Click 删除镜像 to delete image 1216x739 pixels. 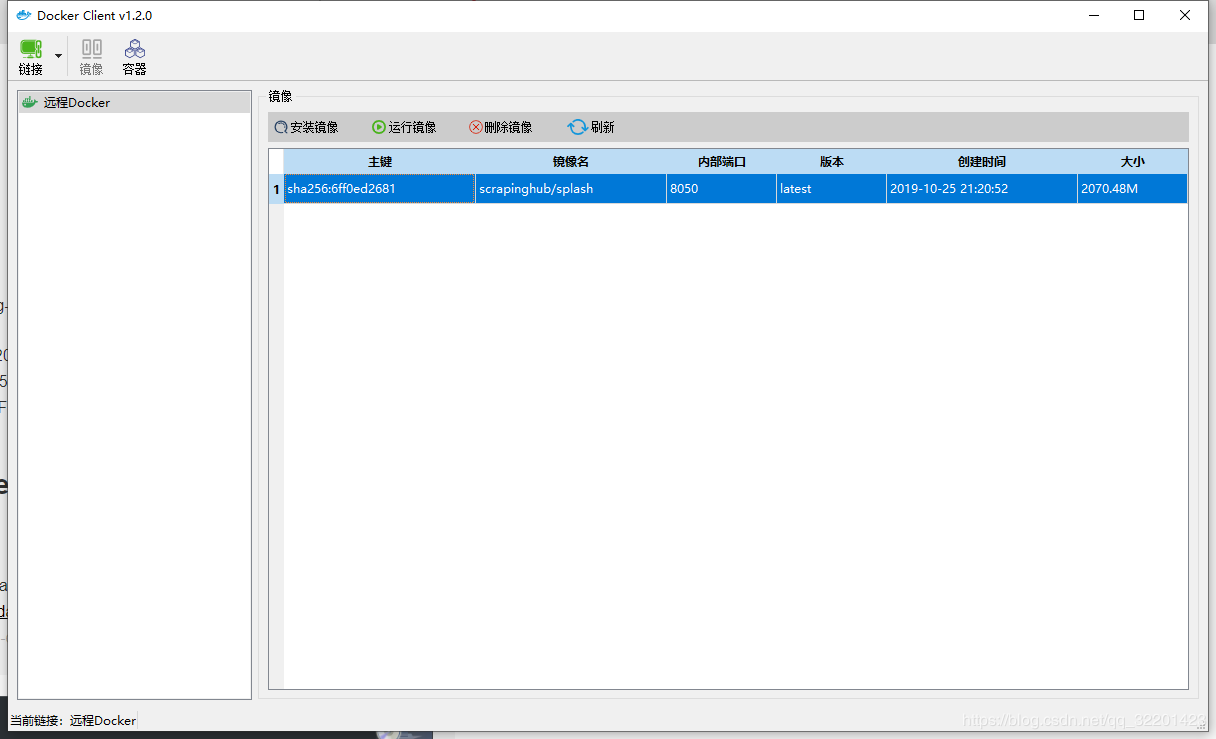(500, 127)
